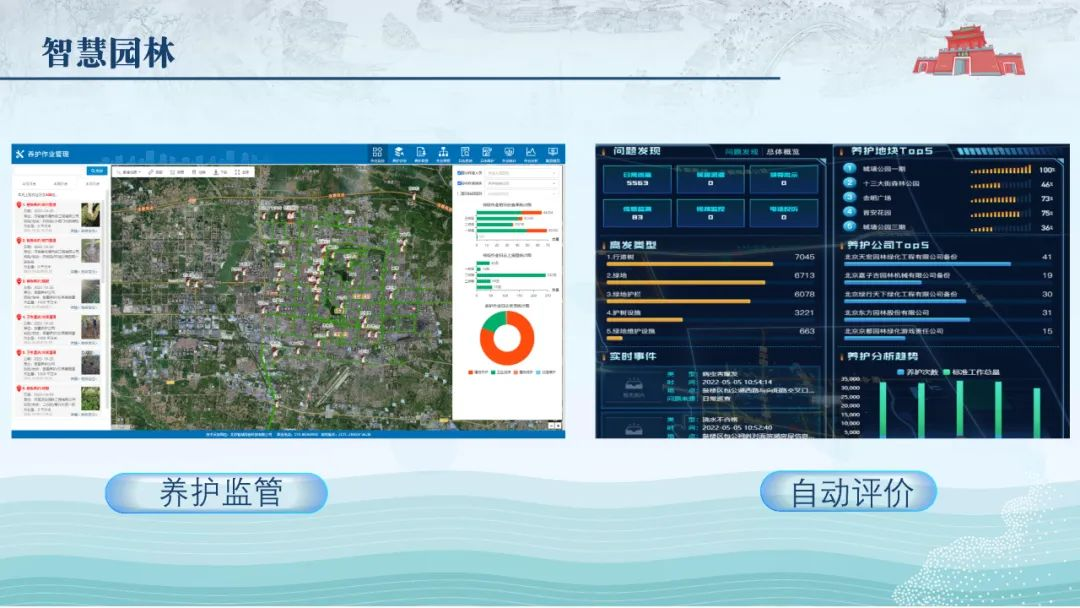Open the photo thumbnail of list item 1
The image size is (1080, 608).
point(90,214)
